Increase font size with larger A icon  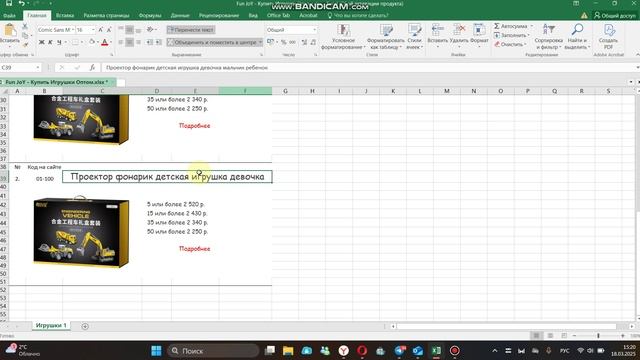100,30
